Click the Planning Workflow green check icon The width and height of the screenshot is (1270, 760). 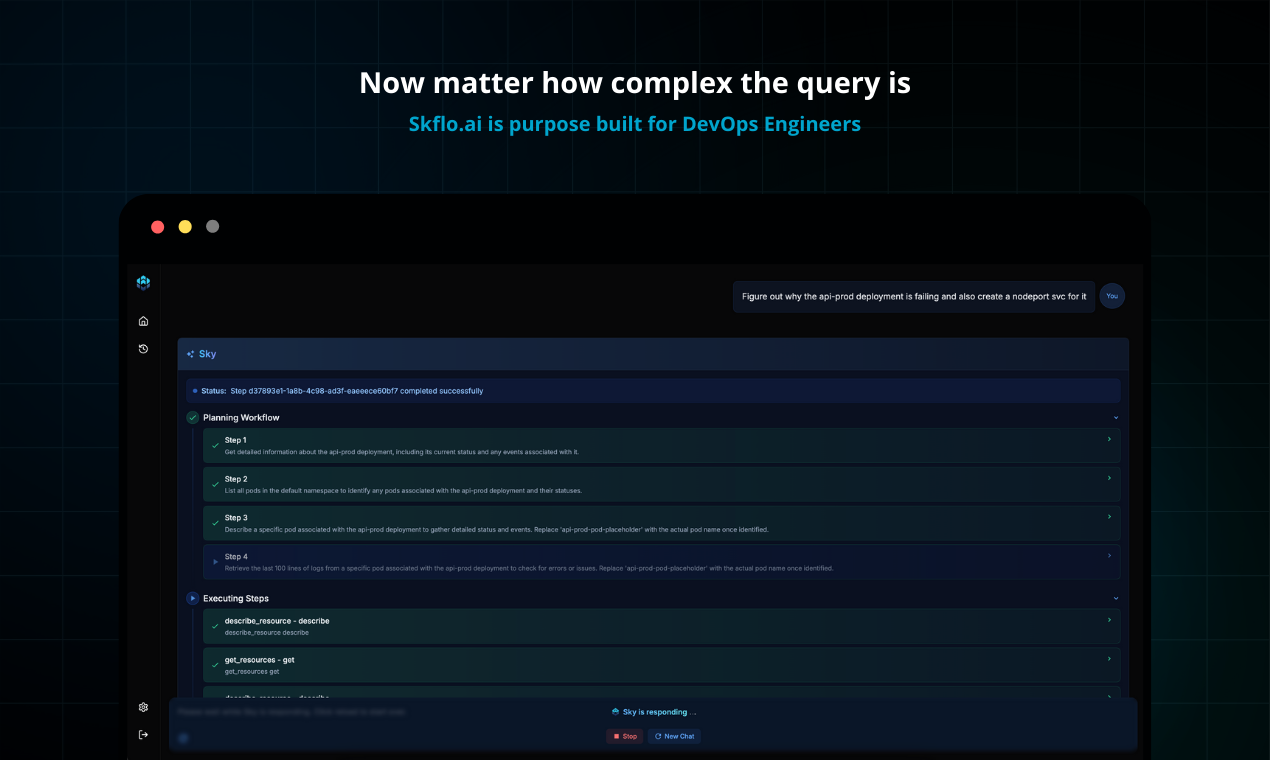[193, 417]
